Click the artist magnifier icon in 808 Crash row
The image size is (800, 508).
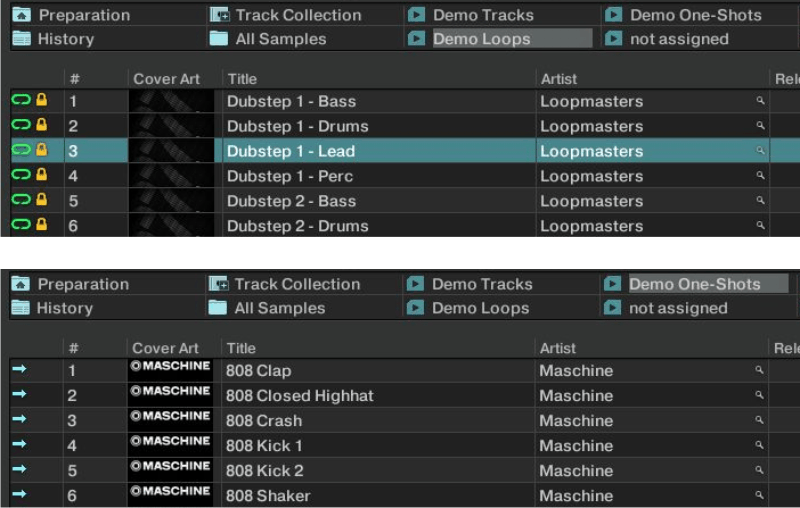point(760,420)
